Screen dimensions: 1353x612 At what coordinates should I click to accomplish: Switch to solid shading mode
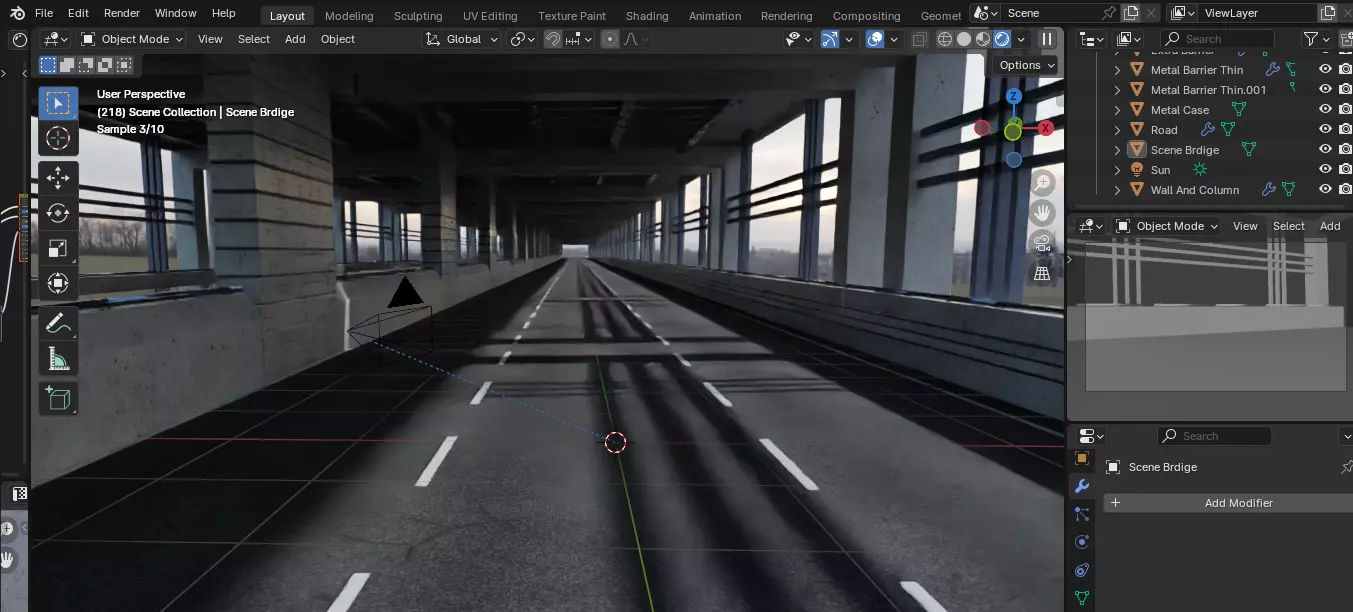[964, 39]
